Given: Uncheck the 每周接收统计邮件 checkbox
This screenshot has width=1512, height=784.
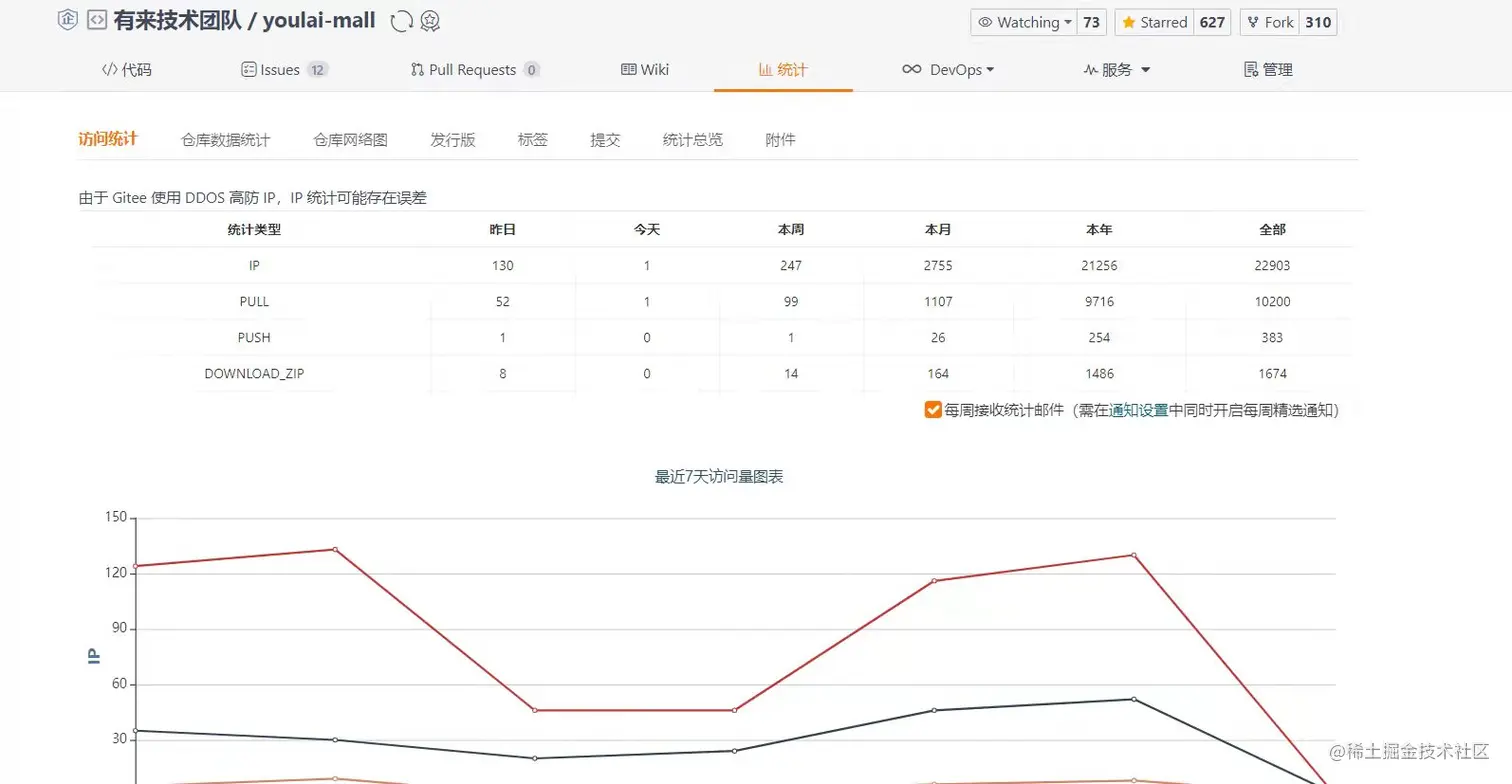Looking at the screenshot, I should 933,410.
